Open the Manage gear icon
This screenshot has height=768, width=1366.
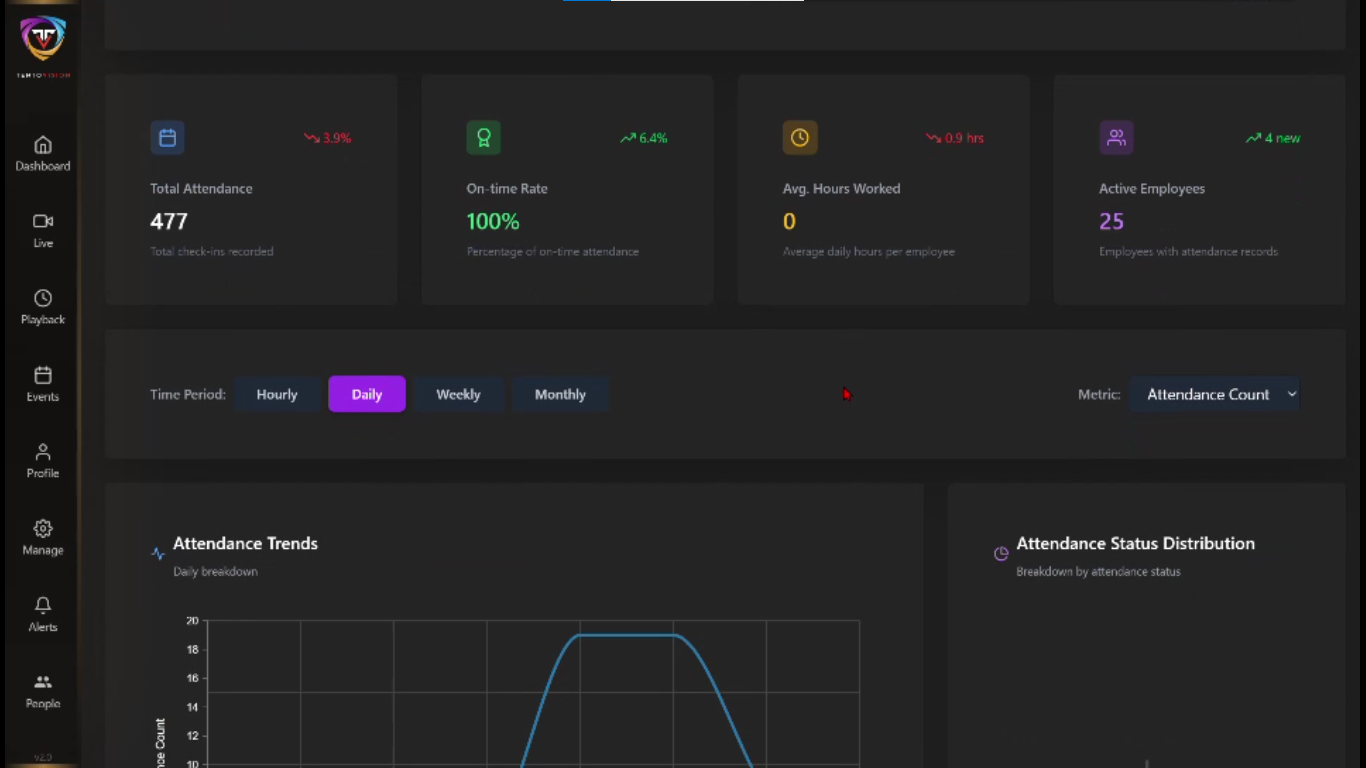(x=43, y=528)
